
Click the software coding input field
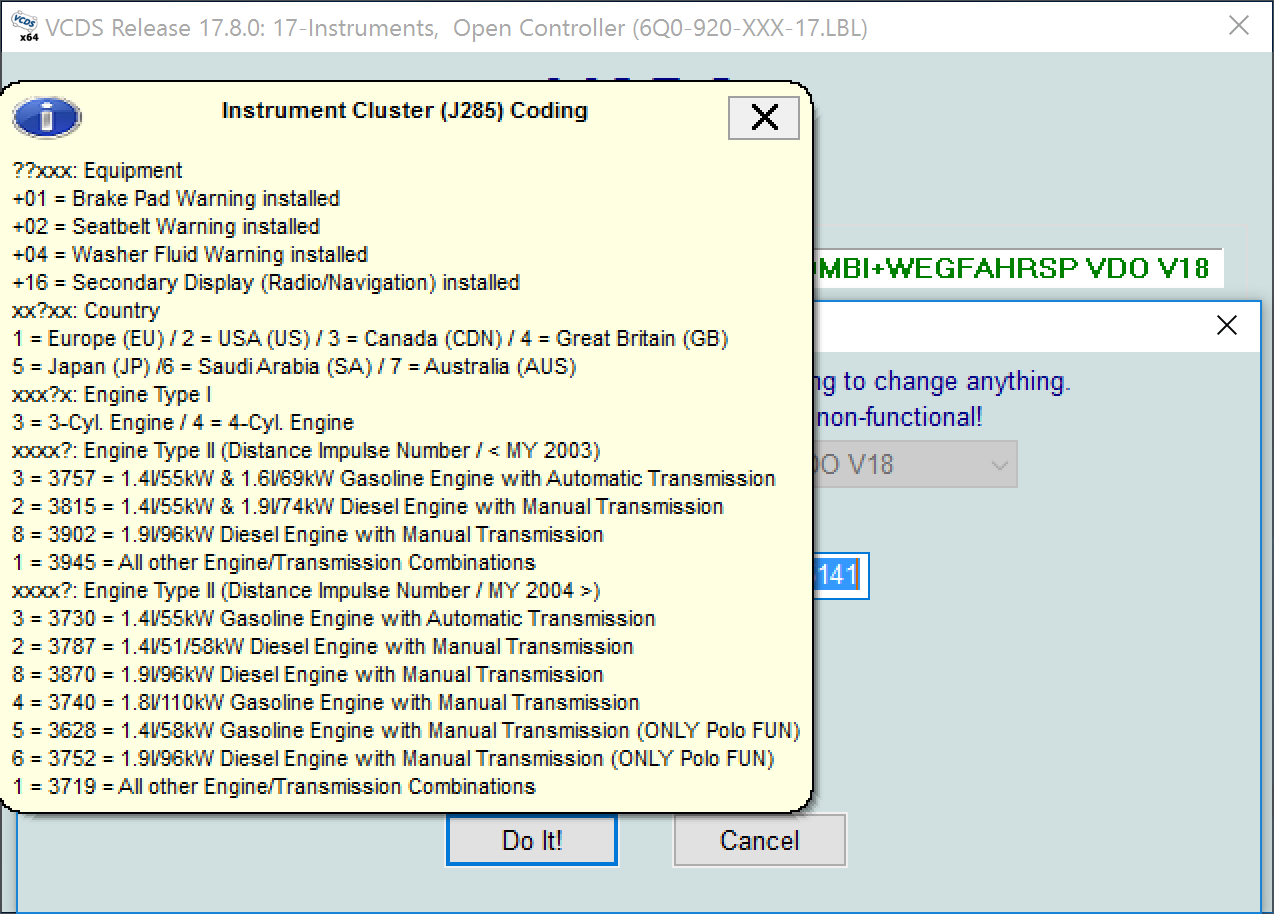tap(840, 576)
